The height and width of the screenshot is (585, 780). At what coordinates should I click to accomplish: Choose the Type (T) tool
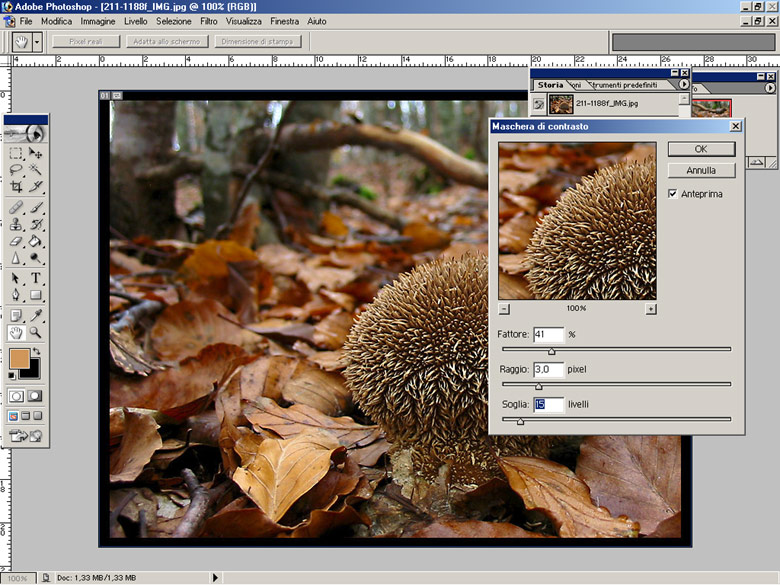(x=36, y=278)
